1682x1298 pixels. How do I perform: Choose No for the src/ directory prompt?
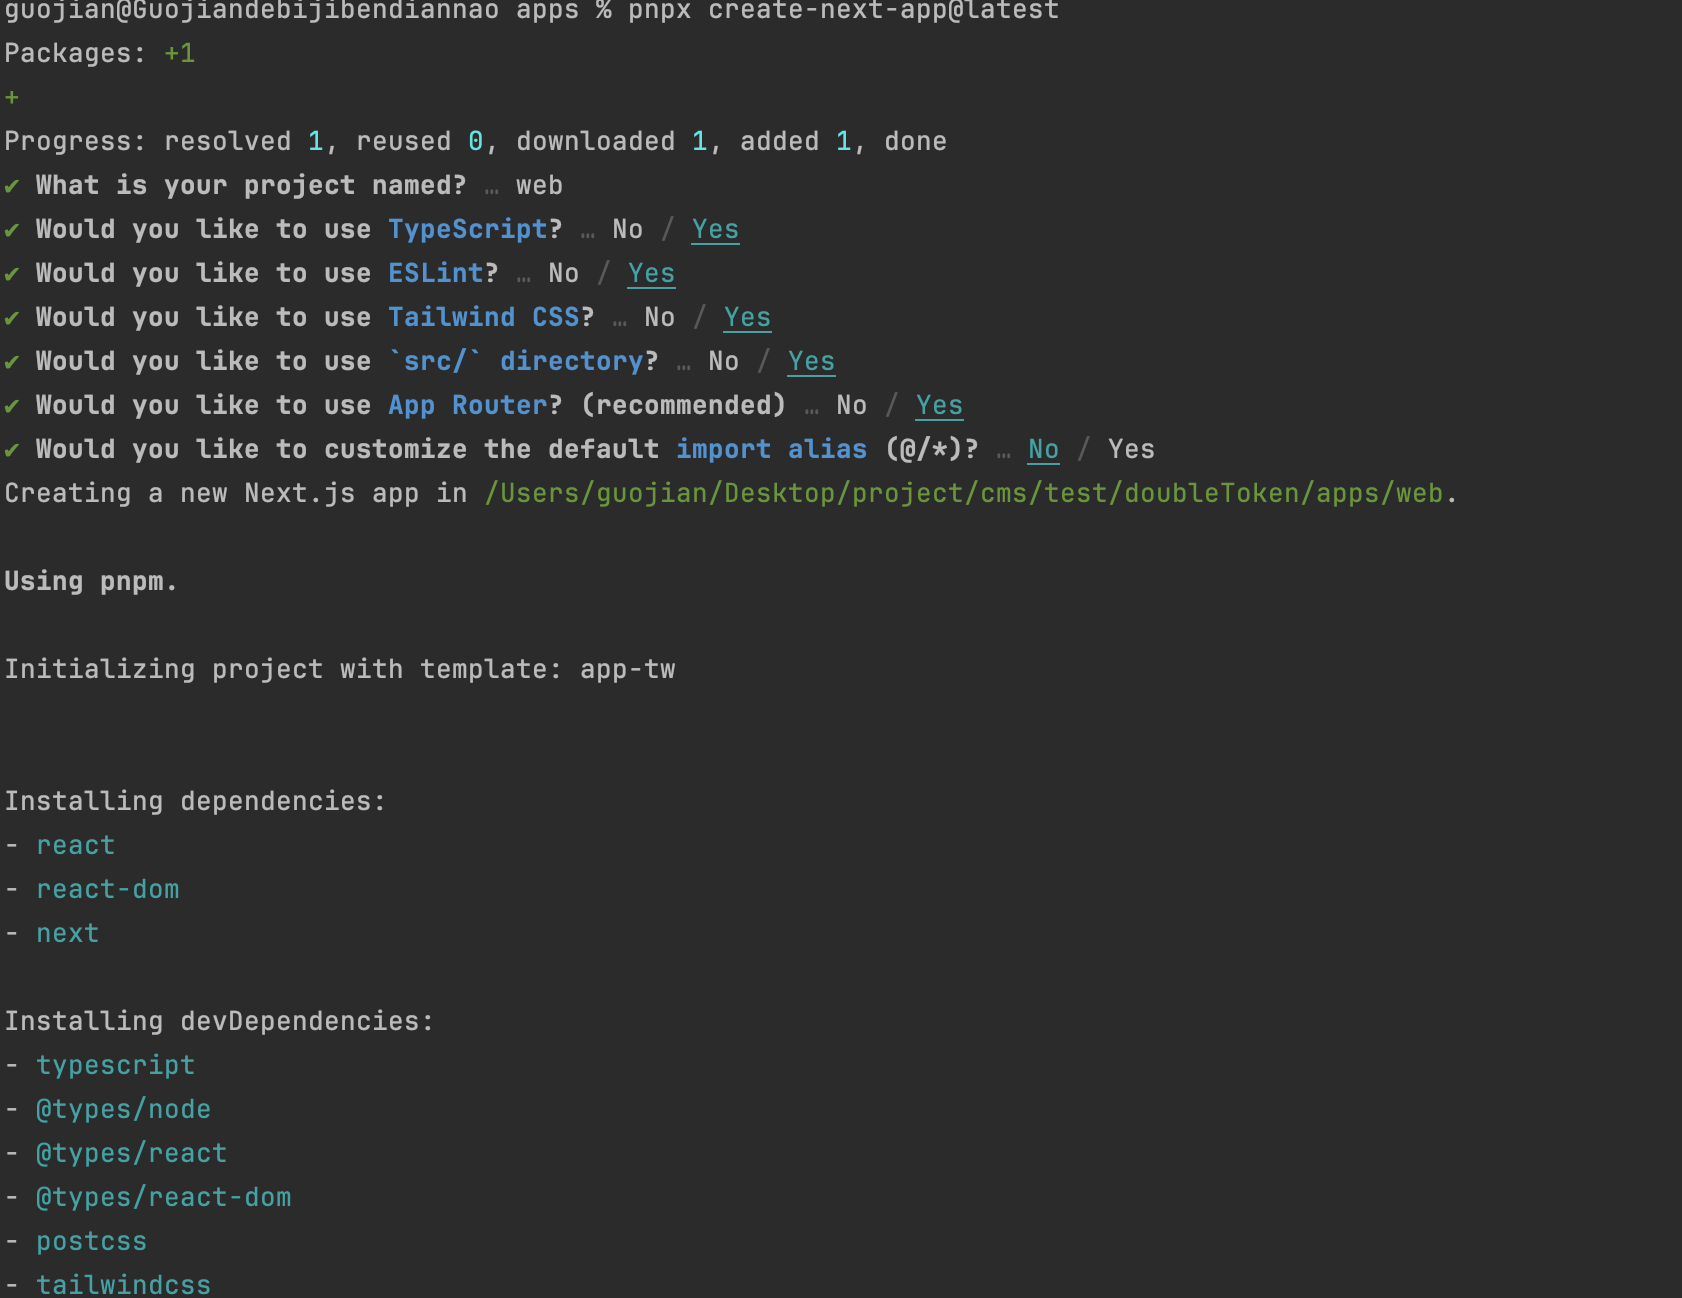[x=723, y=362]
